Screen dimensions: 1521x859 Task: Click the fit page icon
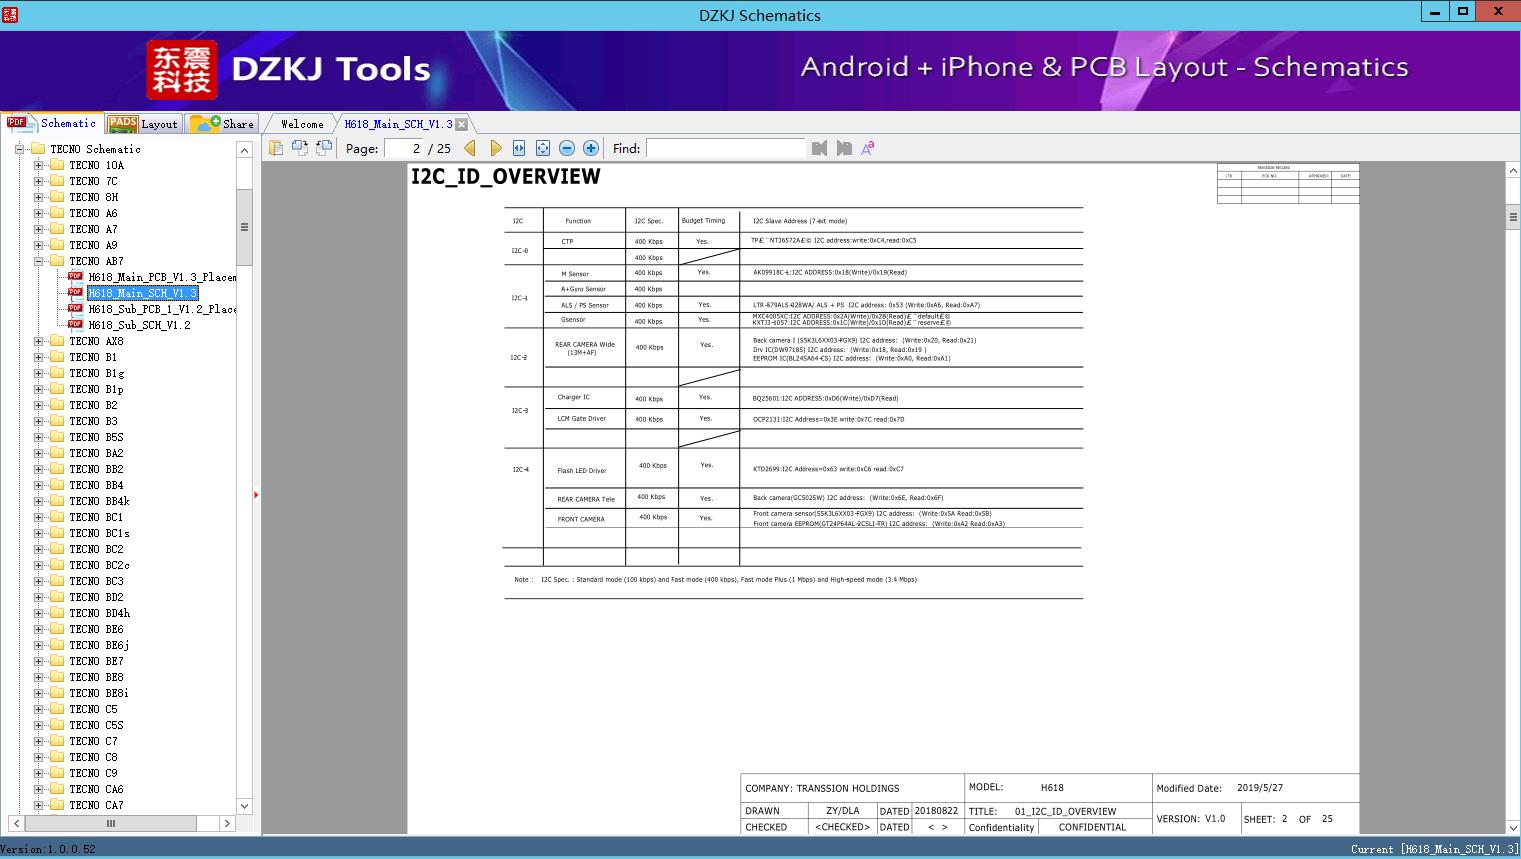[543, 148]
